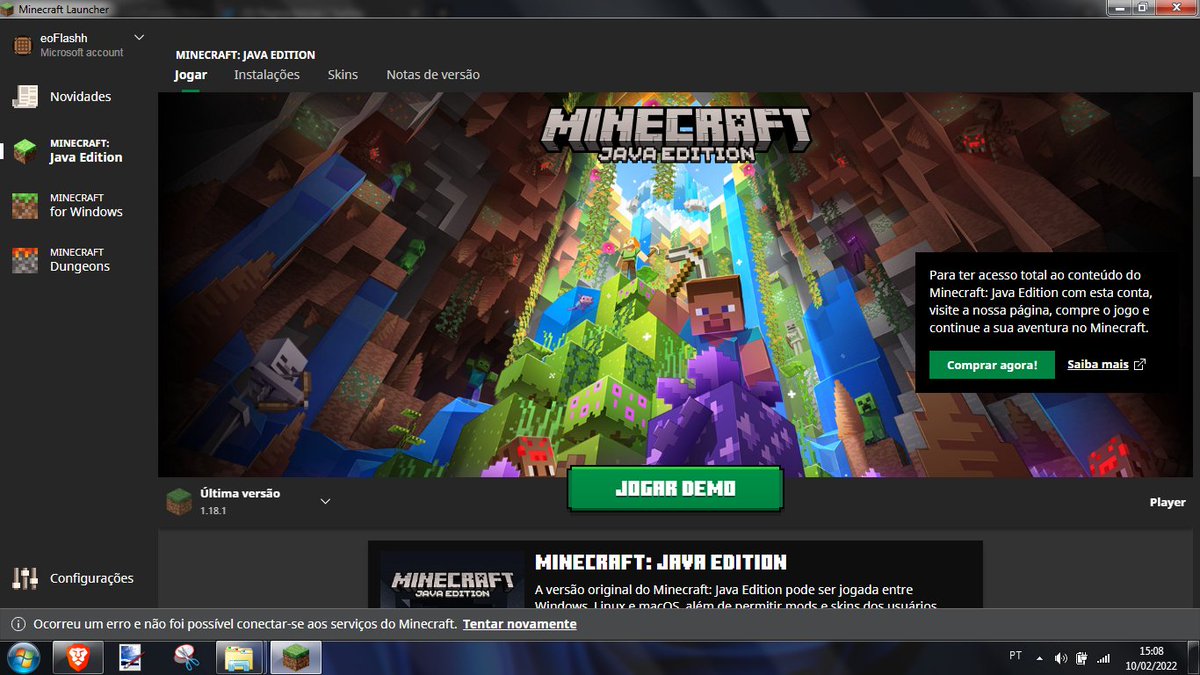Switch to the Jogar tab
Viewport: 1200px width, 675px height.
[x=190, y=75]
